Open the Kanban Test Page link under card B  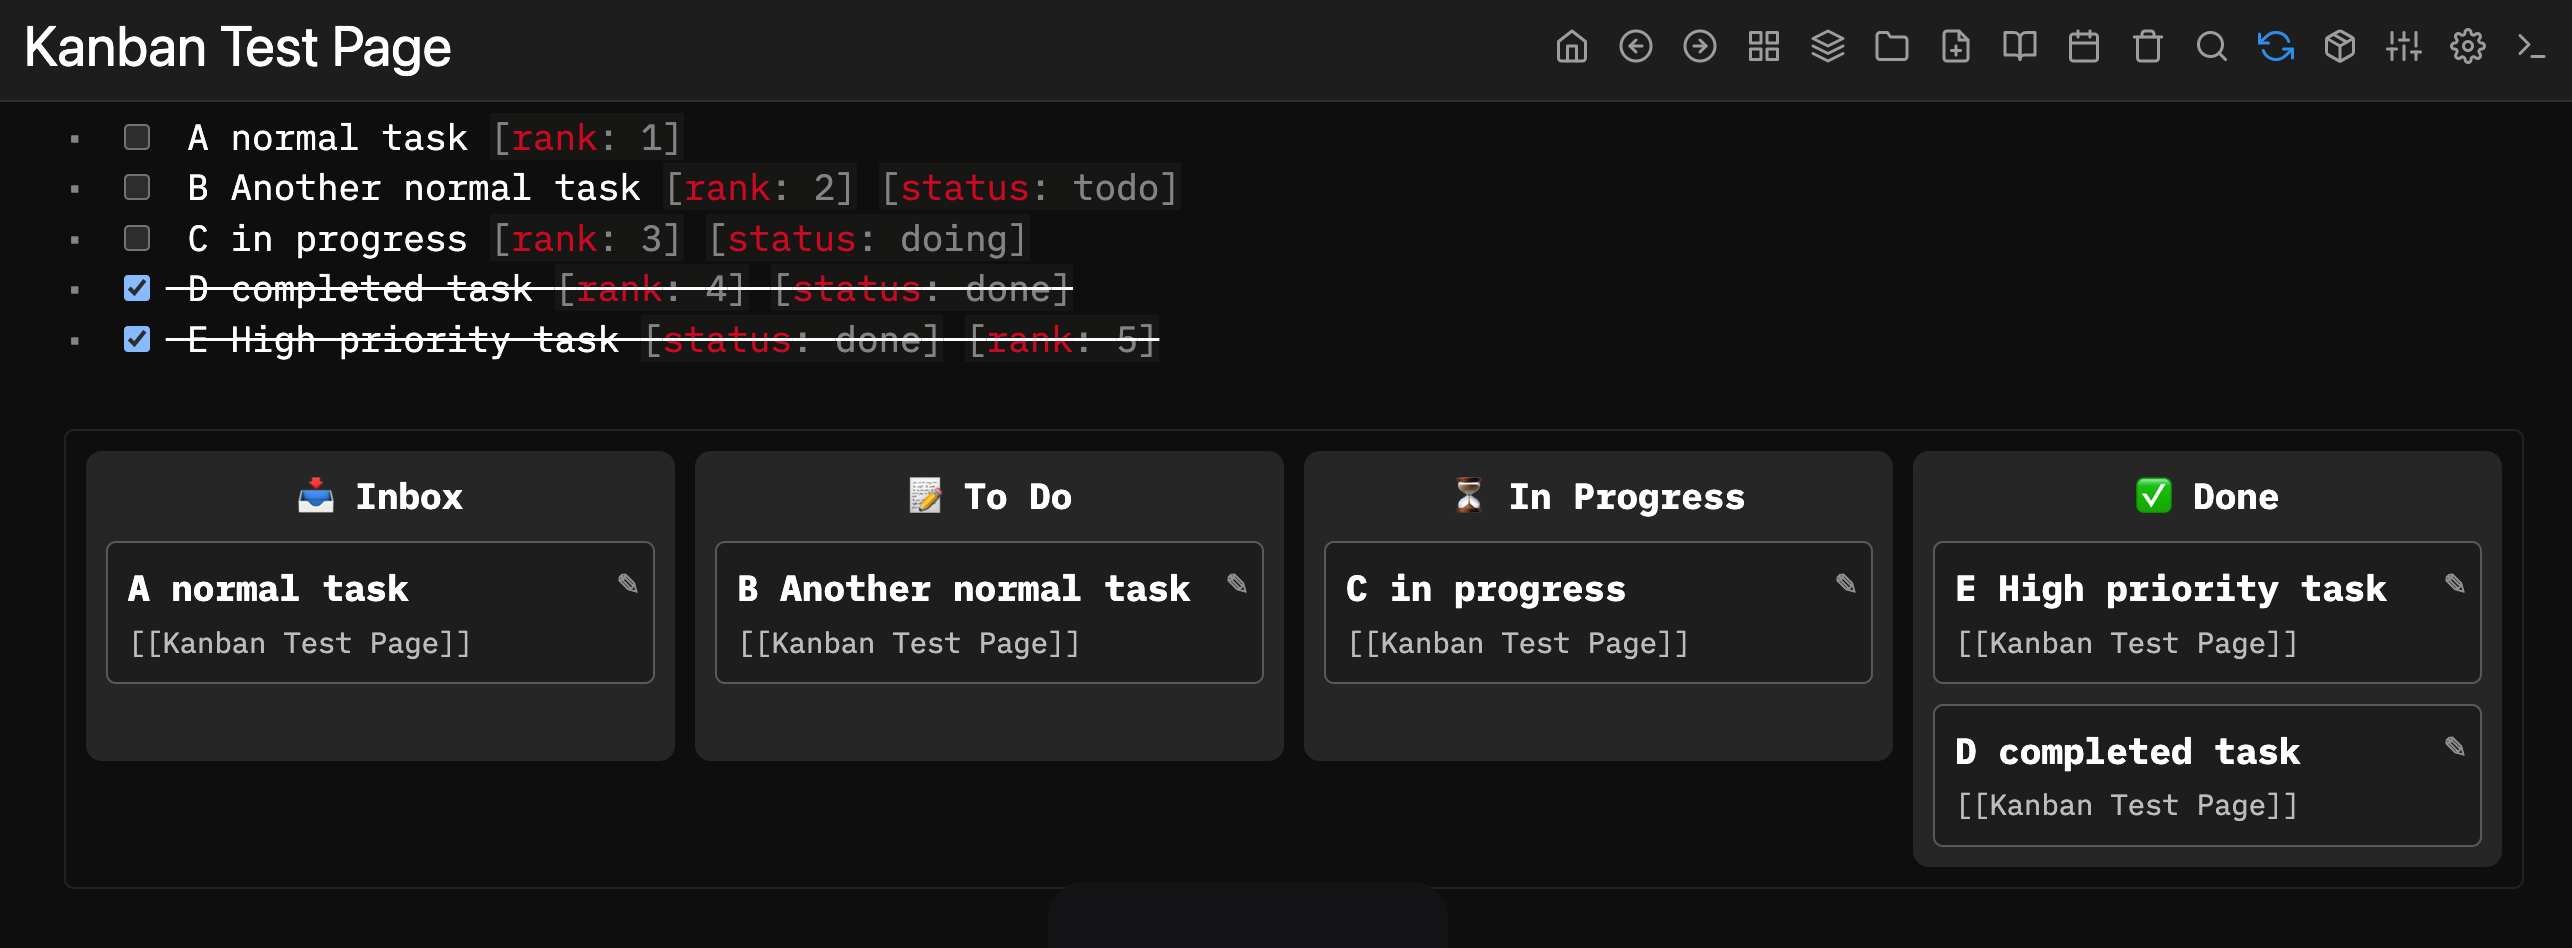[910, 643]
